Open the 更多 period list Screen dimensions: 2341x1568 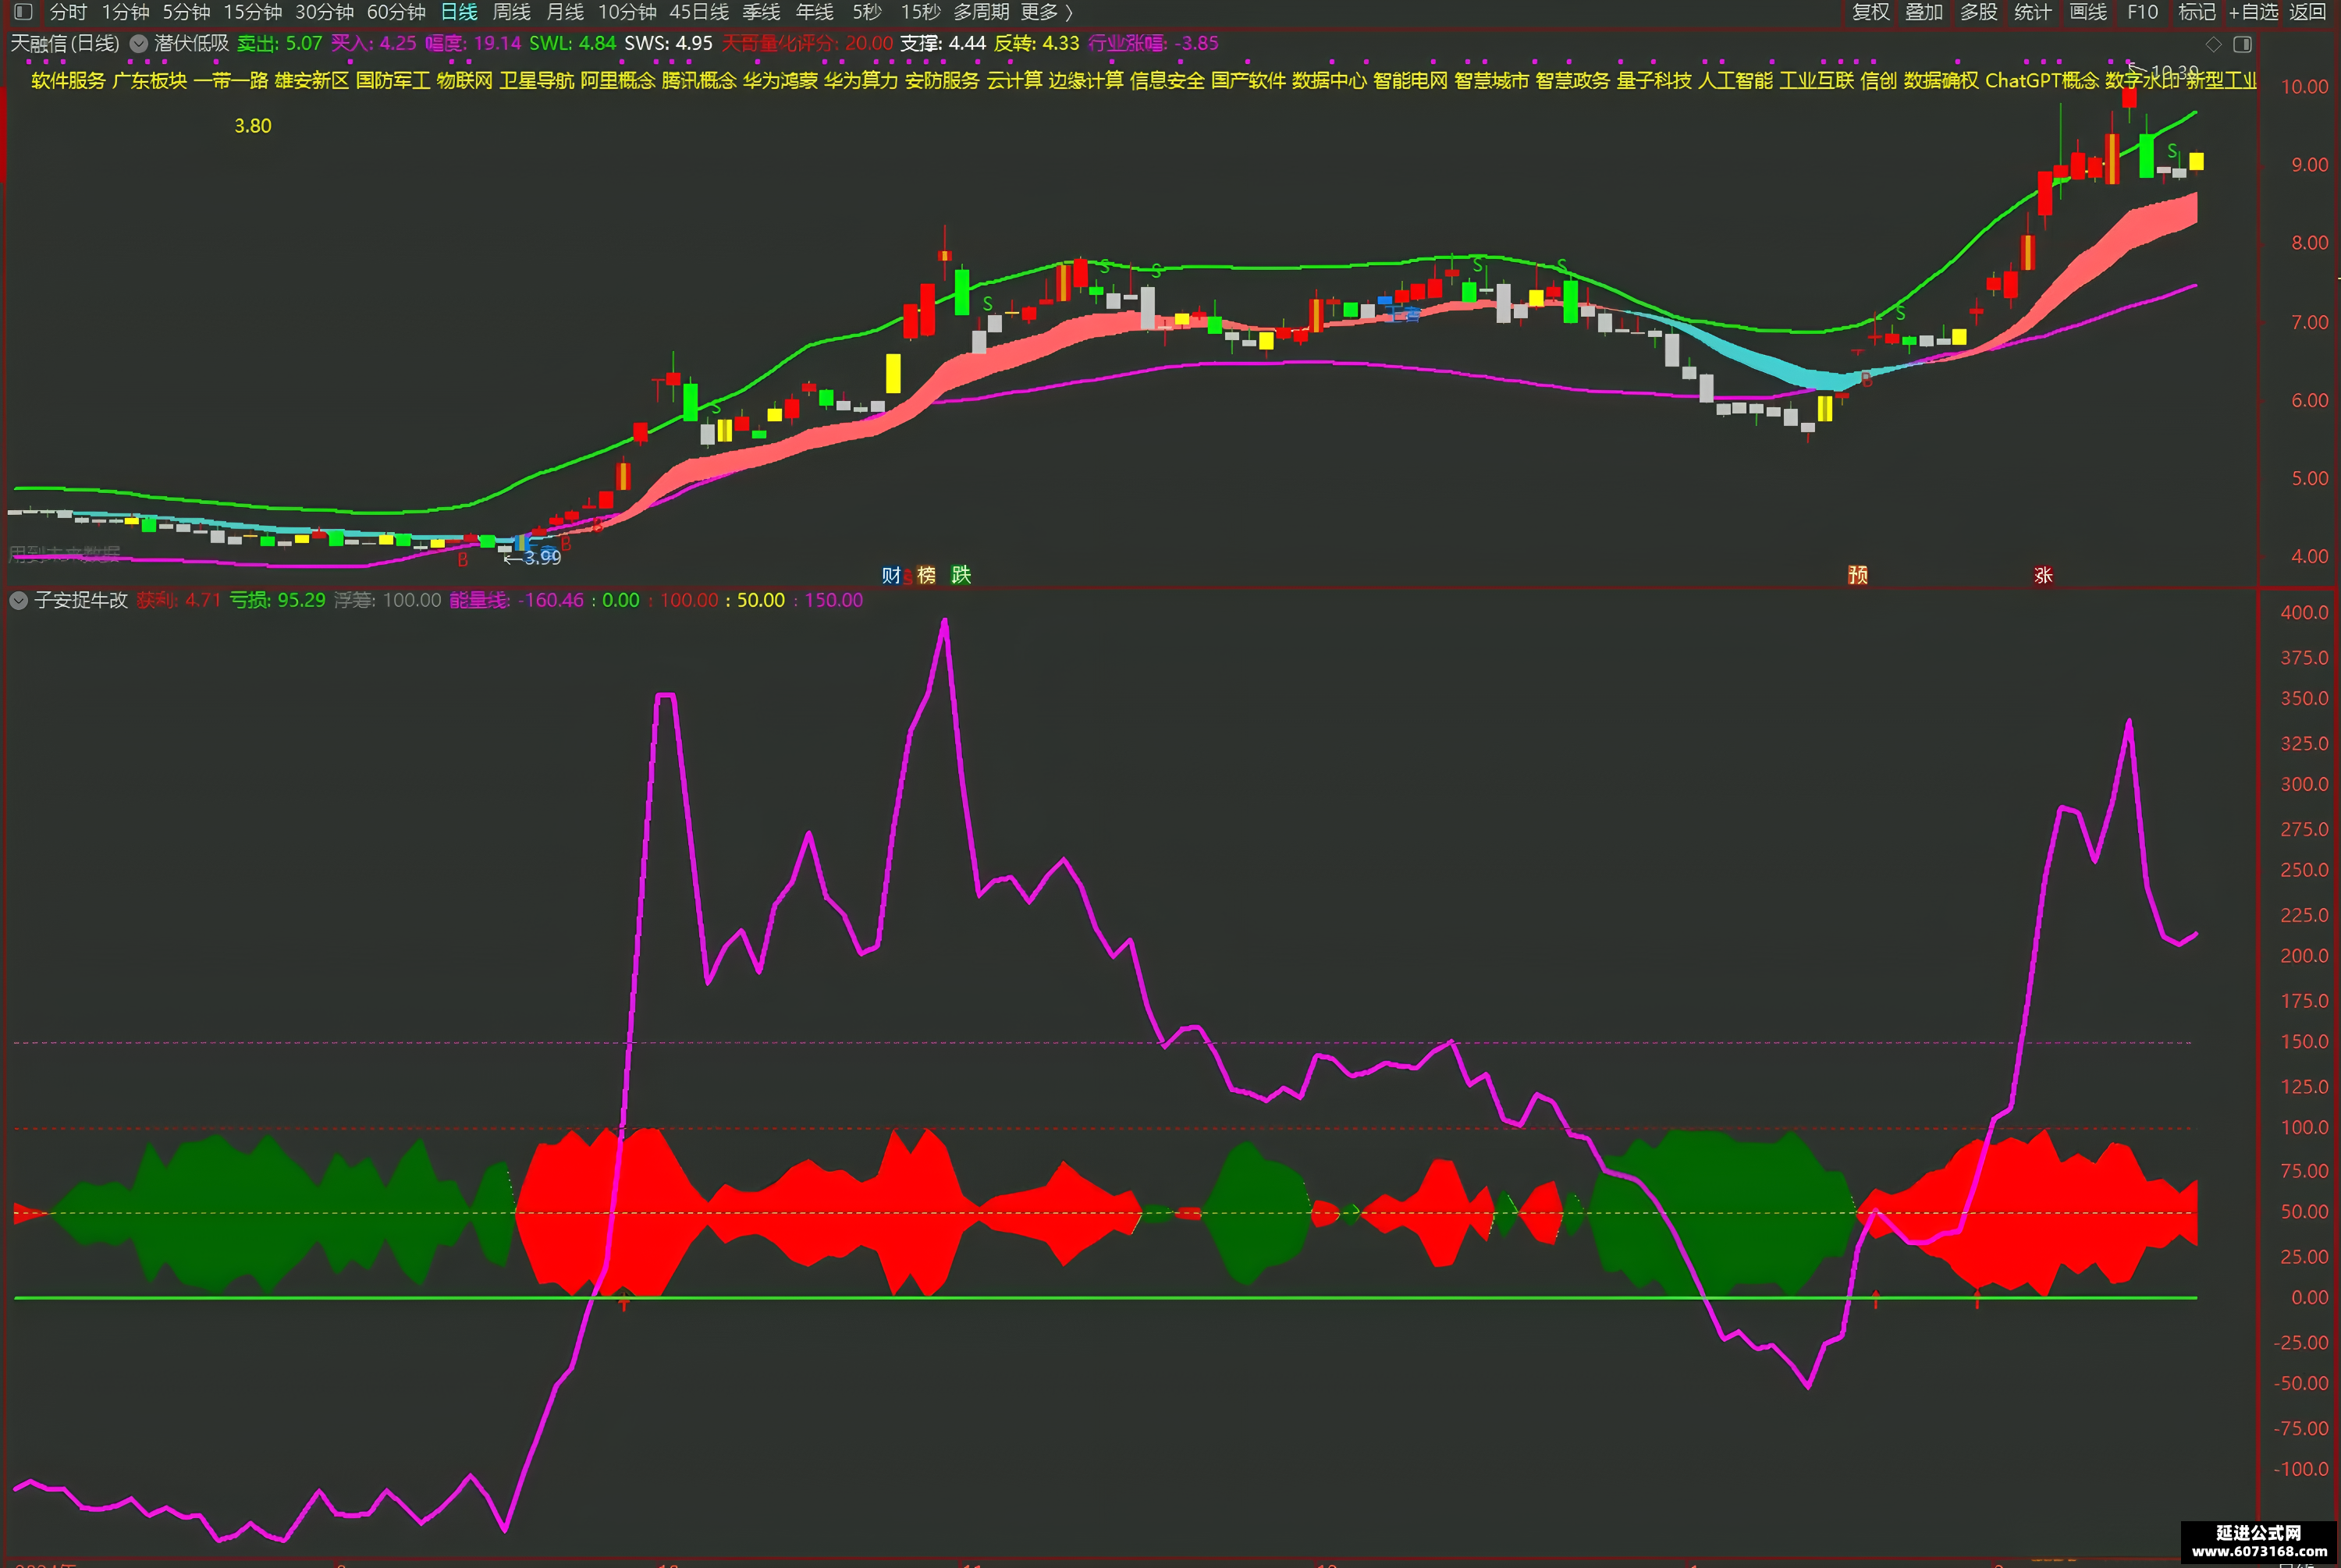(x=1046, y=12)
